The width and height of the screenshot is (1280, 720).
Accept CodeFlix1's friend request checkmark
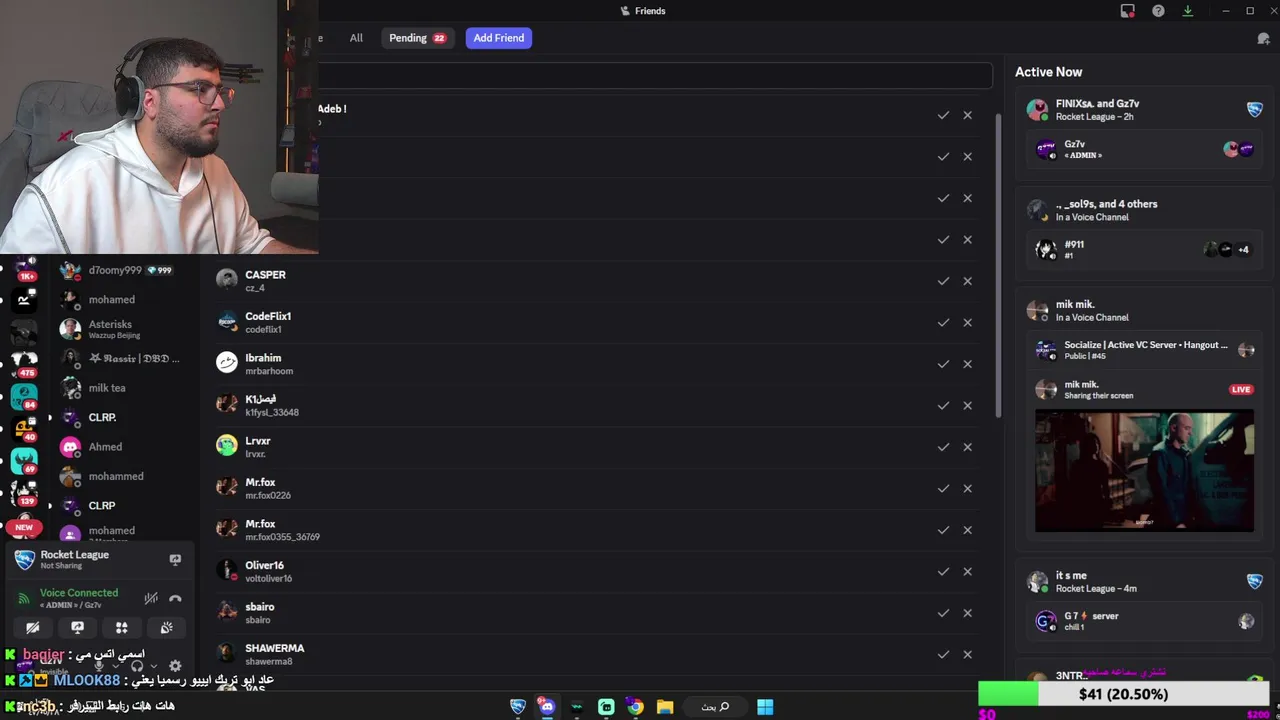pos(943,323)
